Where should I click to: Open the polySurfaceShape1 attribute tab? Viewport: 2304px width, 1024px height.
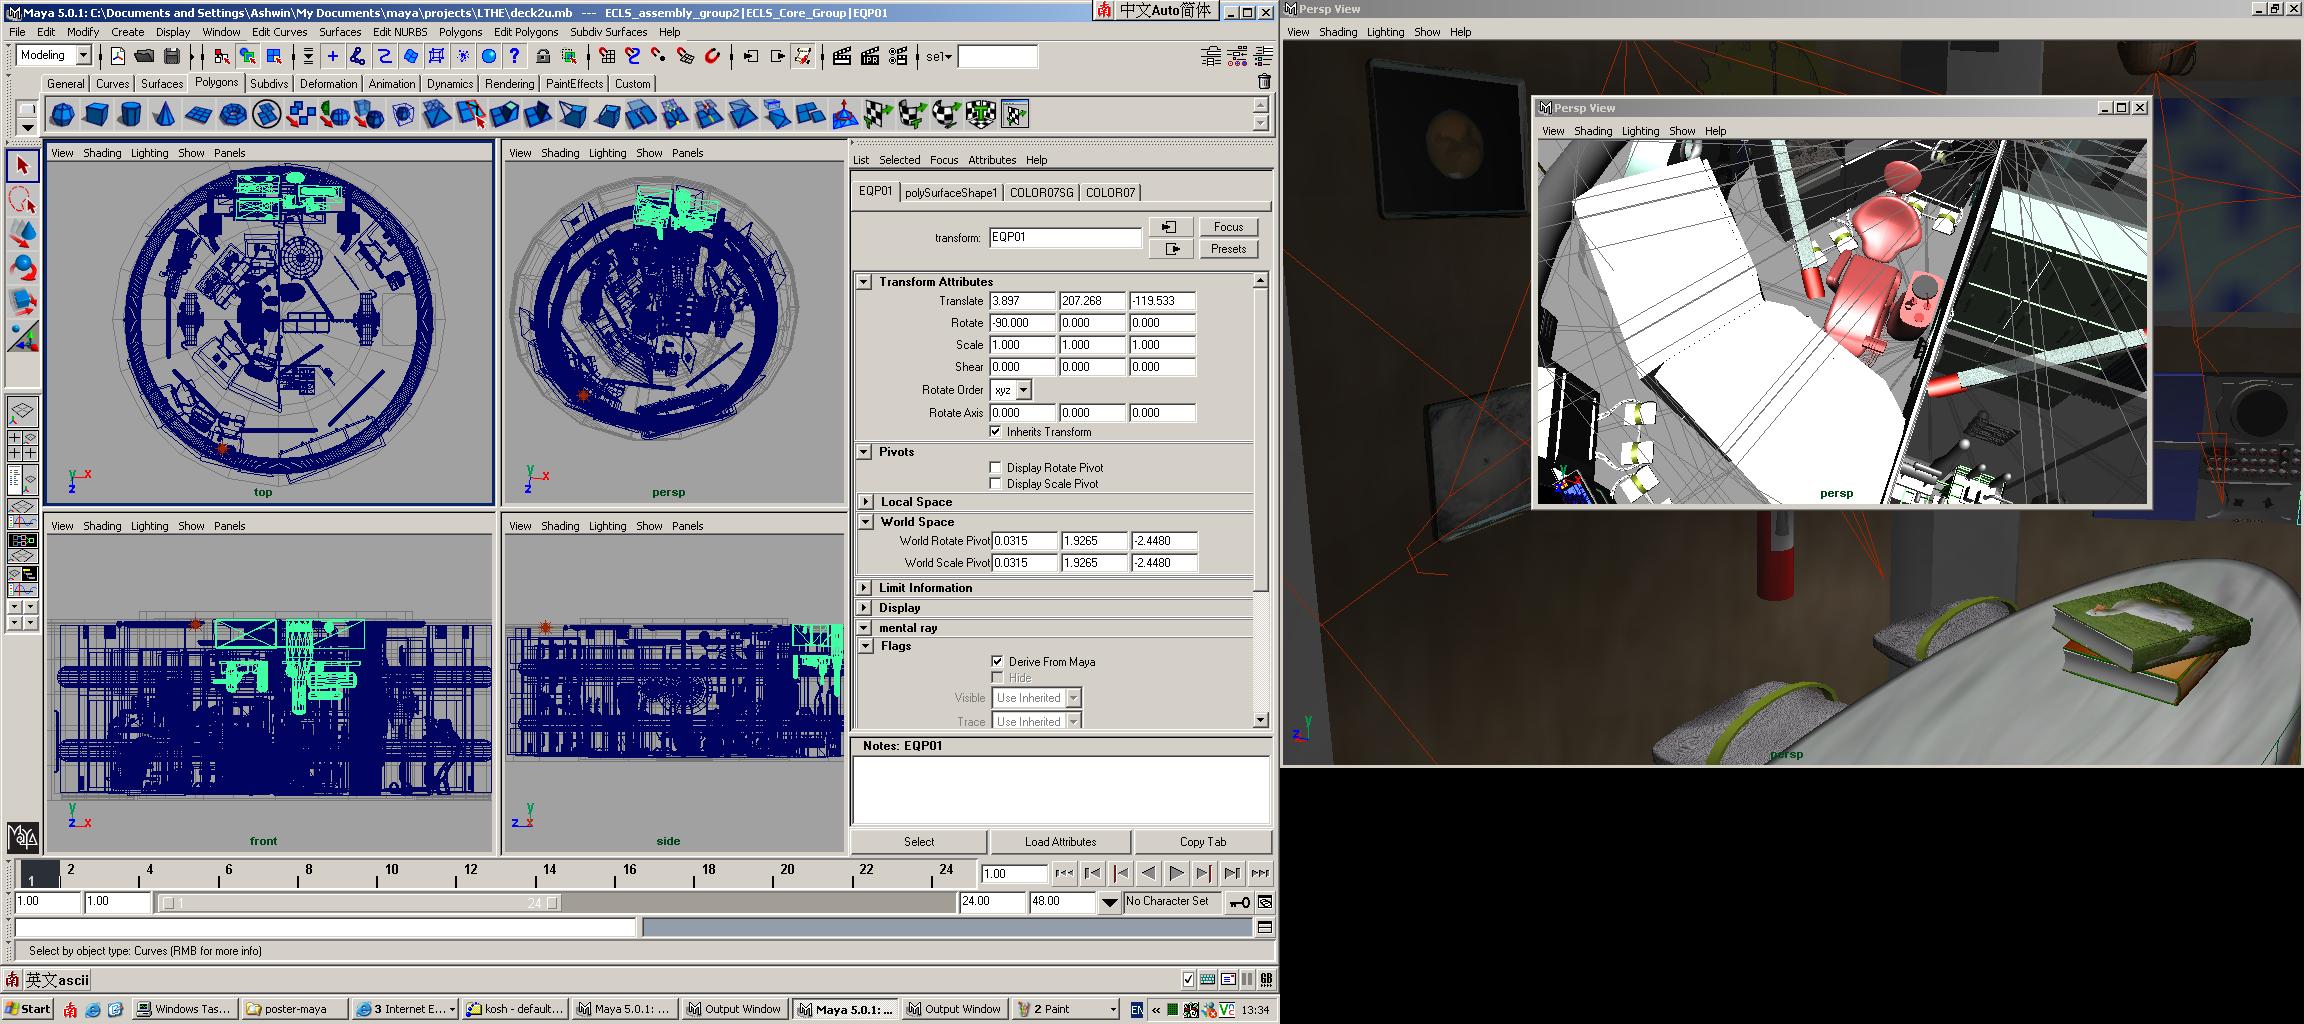coord(951,193)
